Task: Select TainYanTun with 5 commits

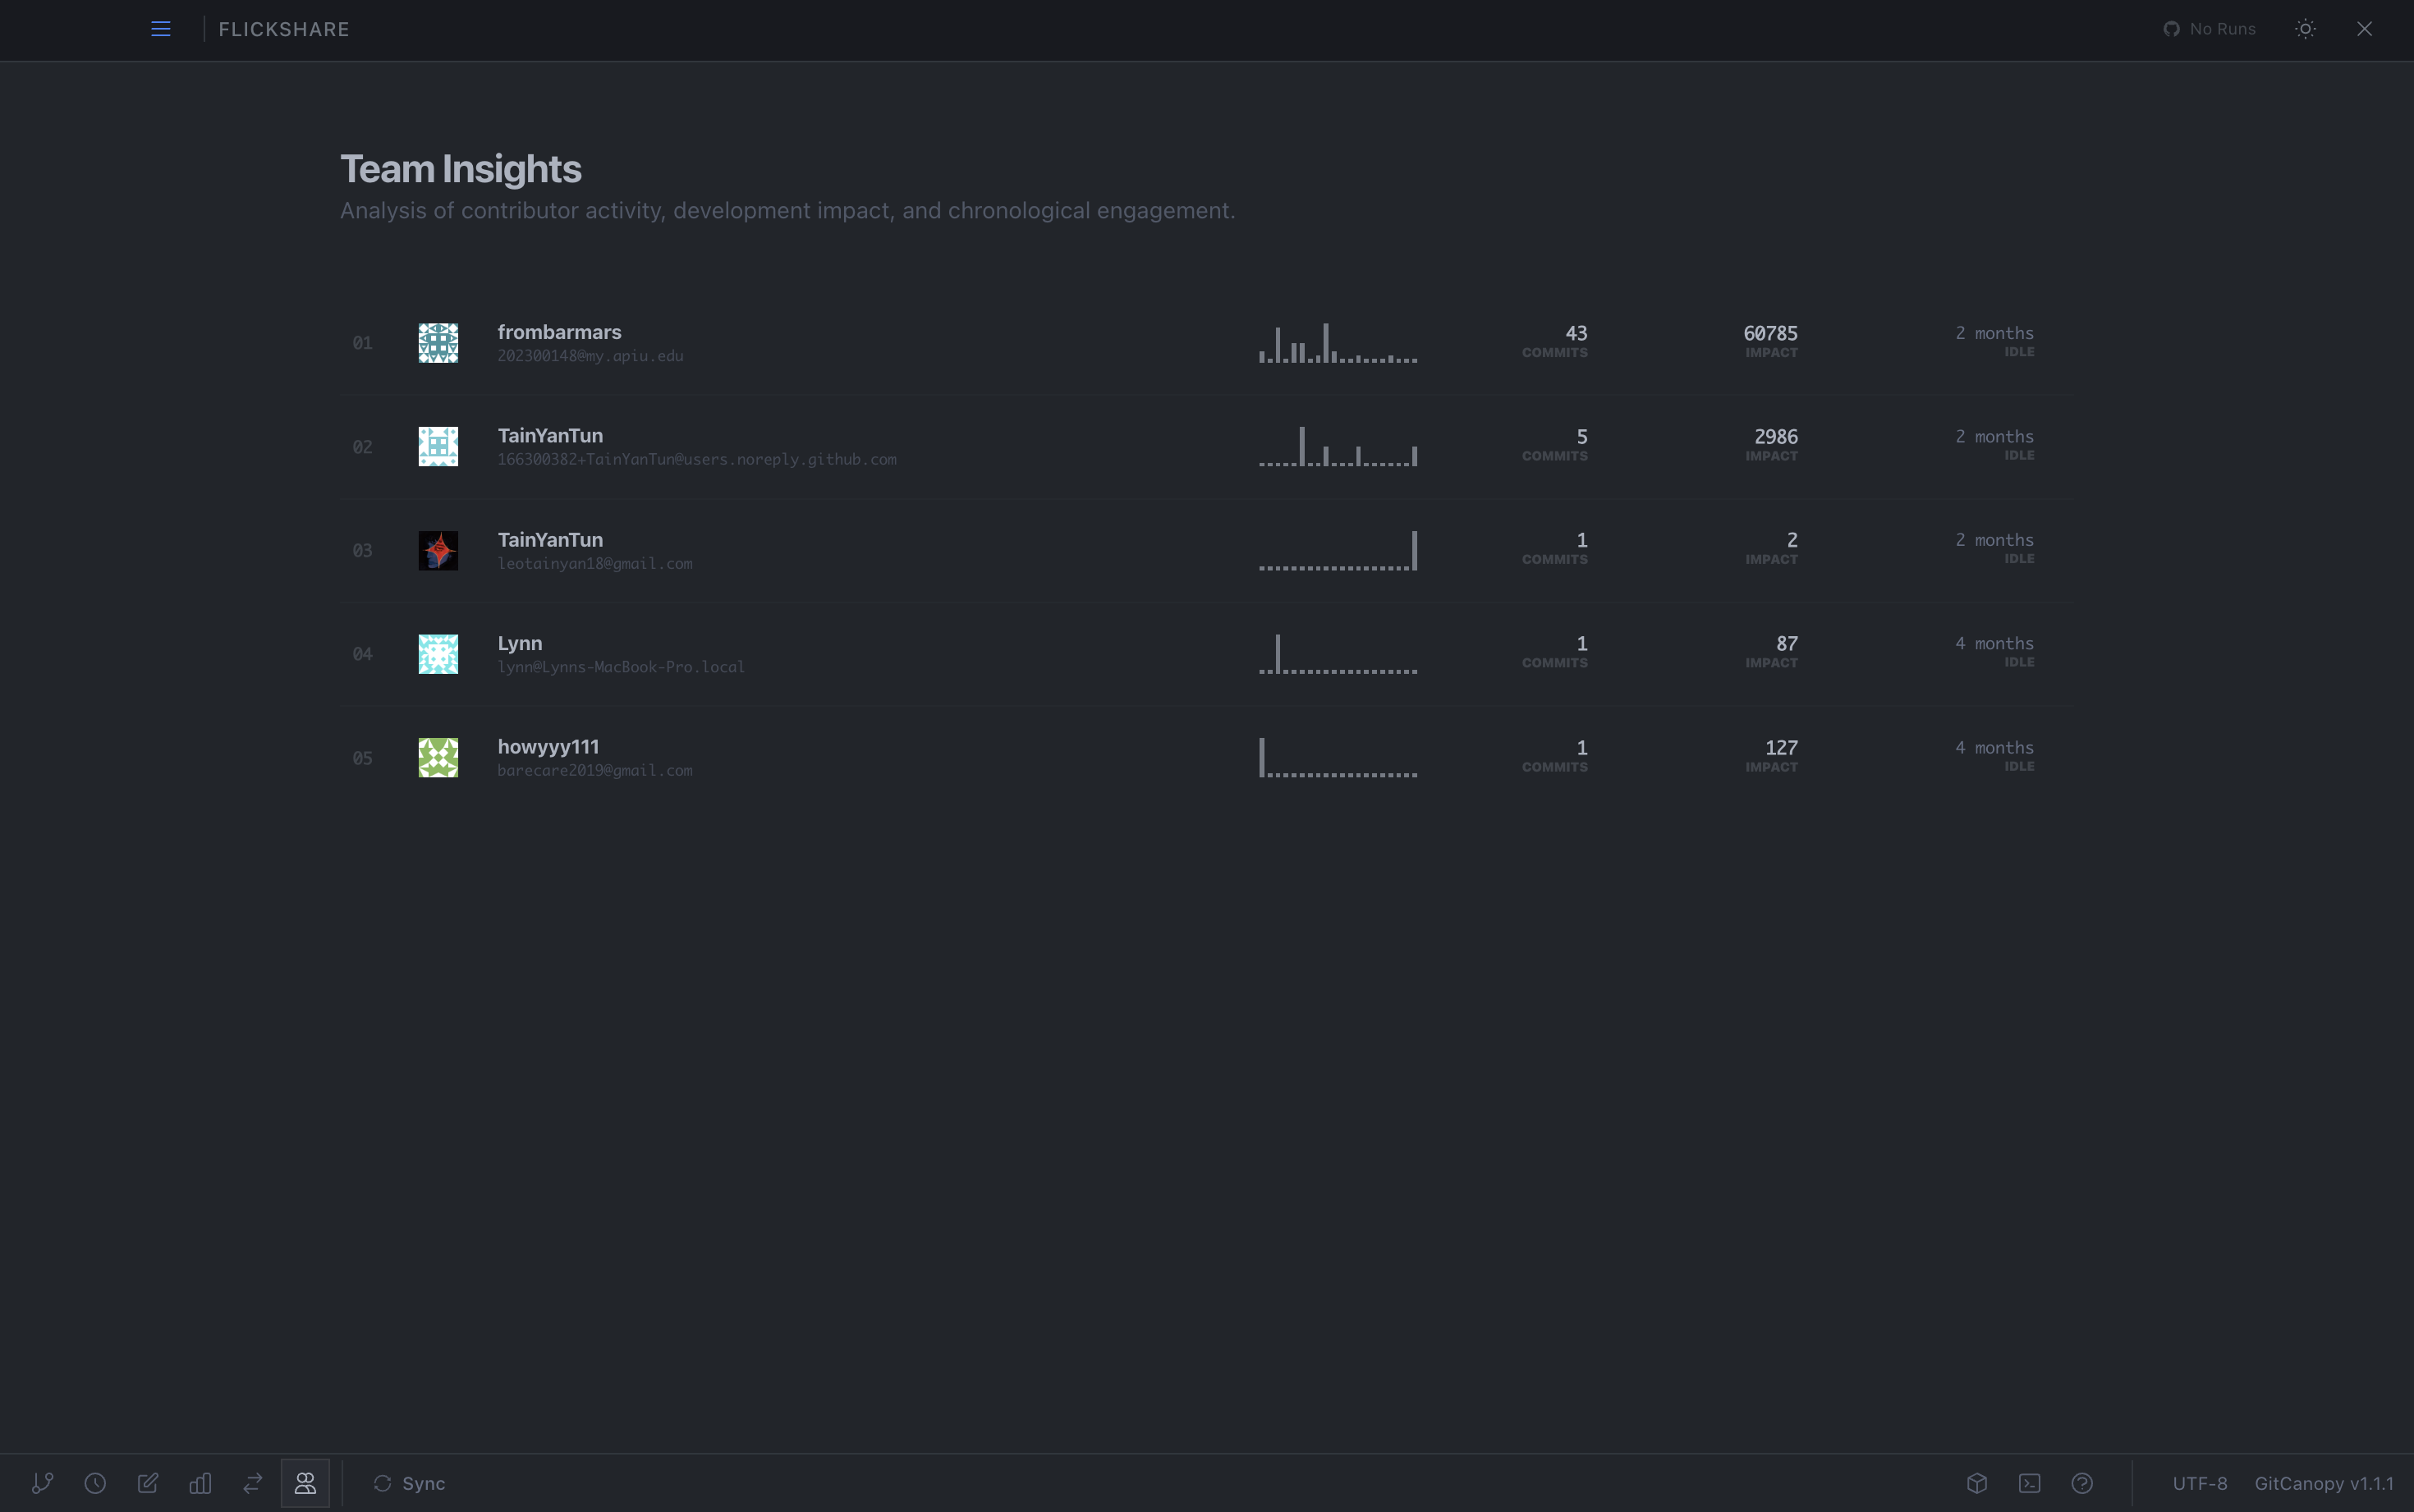Action: (x=550, y=436)
